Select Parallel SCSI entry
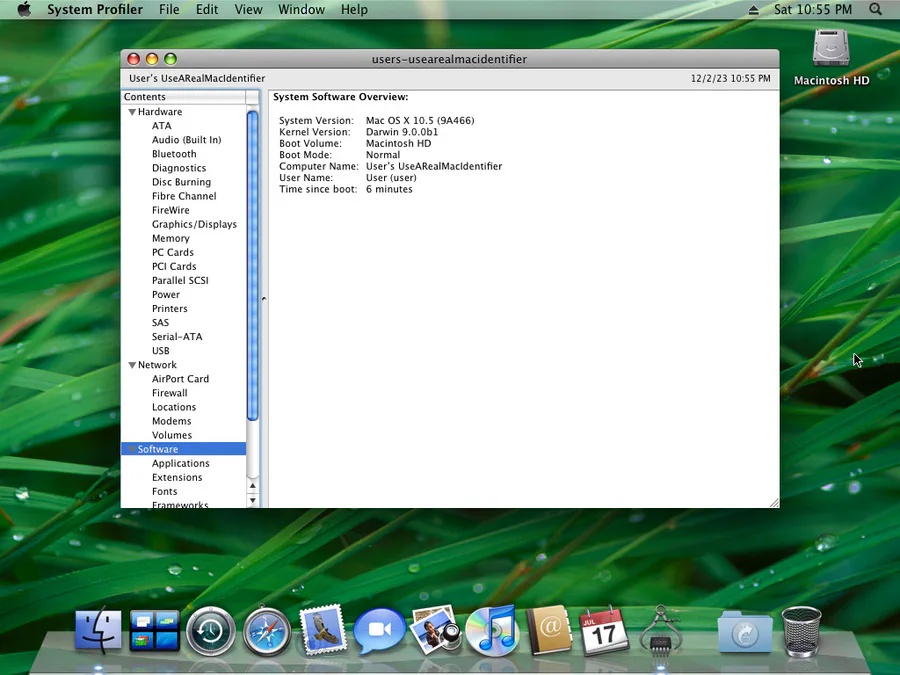 180,281
